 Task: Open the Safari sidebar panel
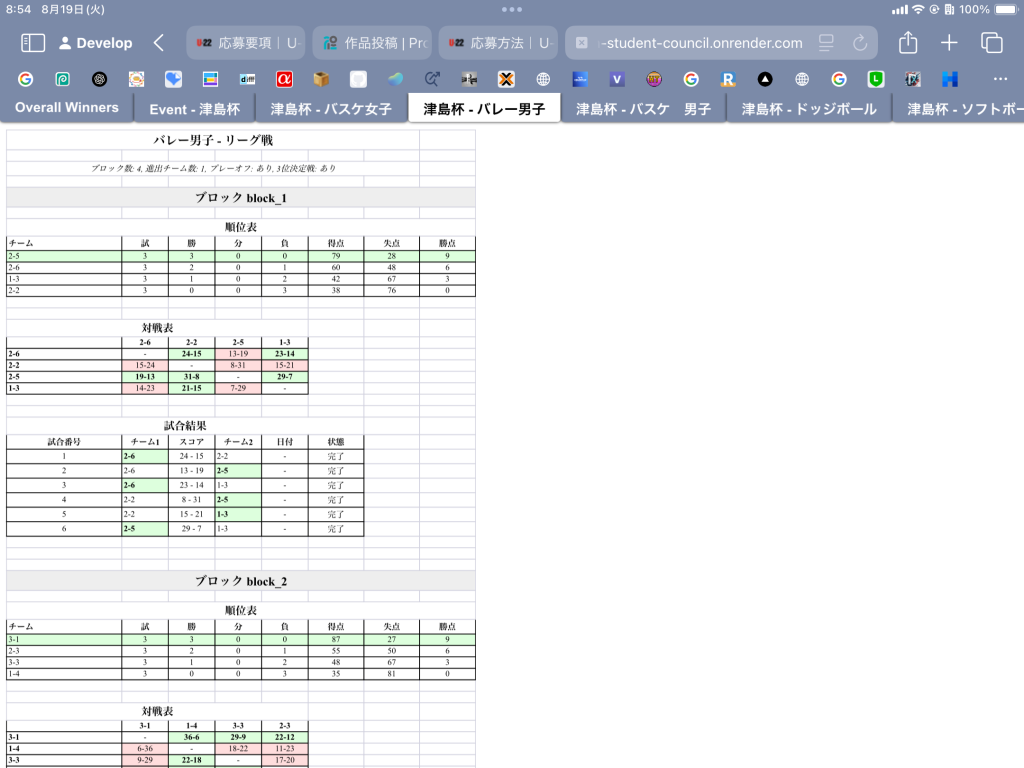coord(33,43)
